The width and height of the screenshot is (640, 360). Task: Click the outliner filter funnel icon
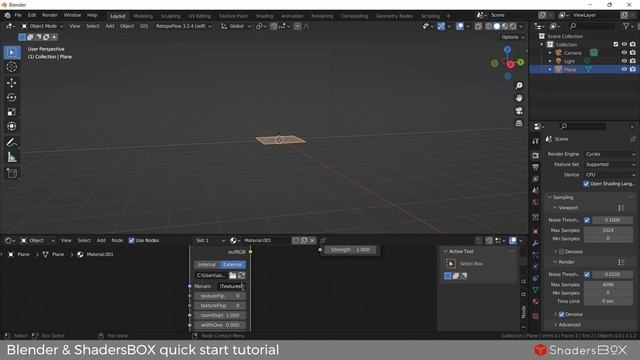pyautogui.click(x=626, y=26)
